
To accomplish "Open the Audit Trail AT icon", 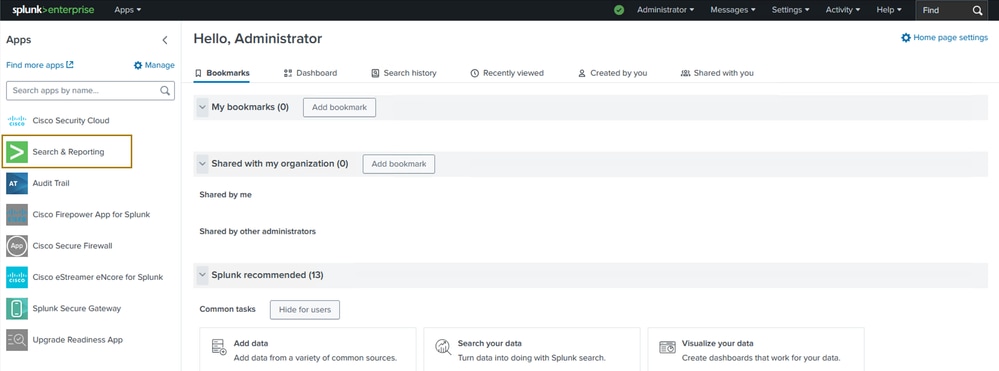I will click(17, 184).
